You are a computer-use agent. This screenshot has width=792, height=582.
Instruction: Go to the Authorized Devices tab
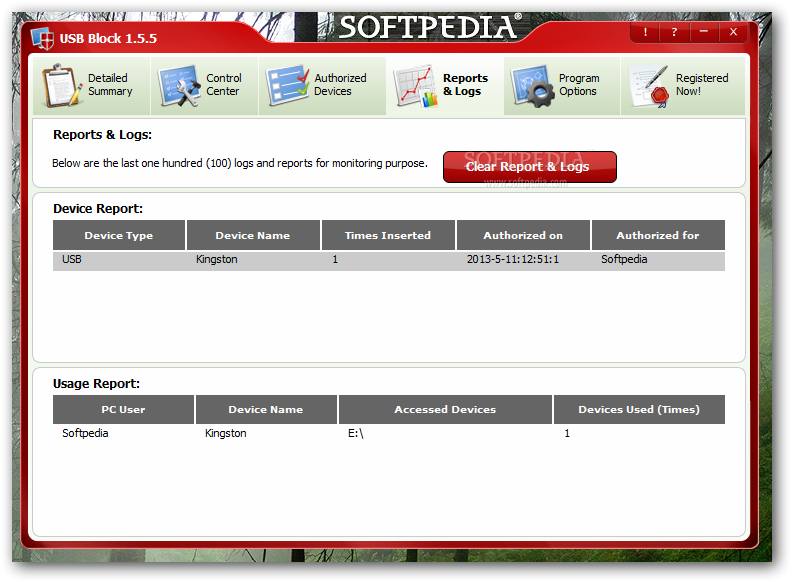(x=322, y=85)
